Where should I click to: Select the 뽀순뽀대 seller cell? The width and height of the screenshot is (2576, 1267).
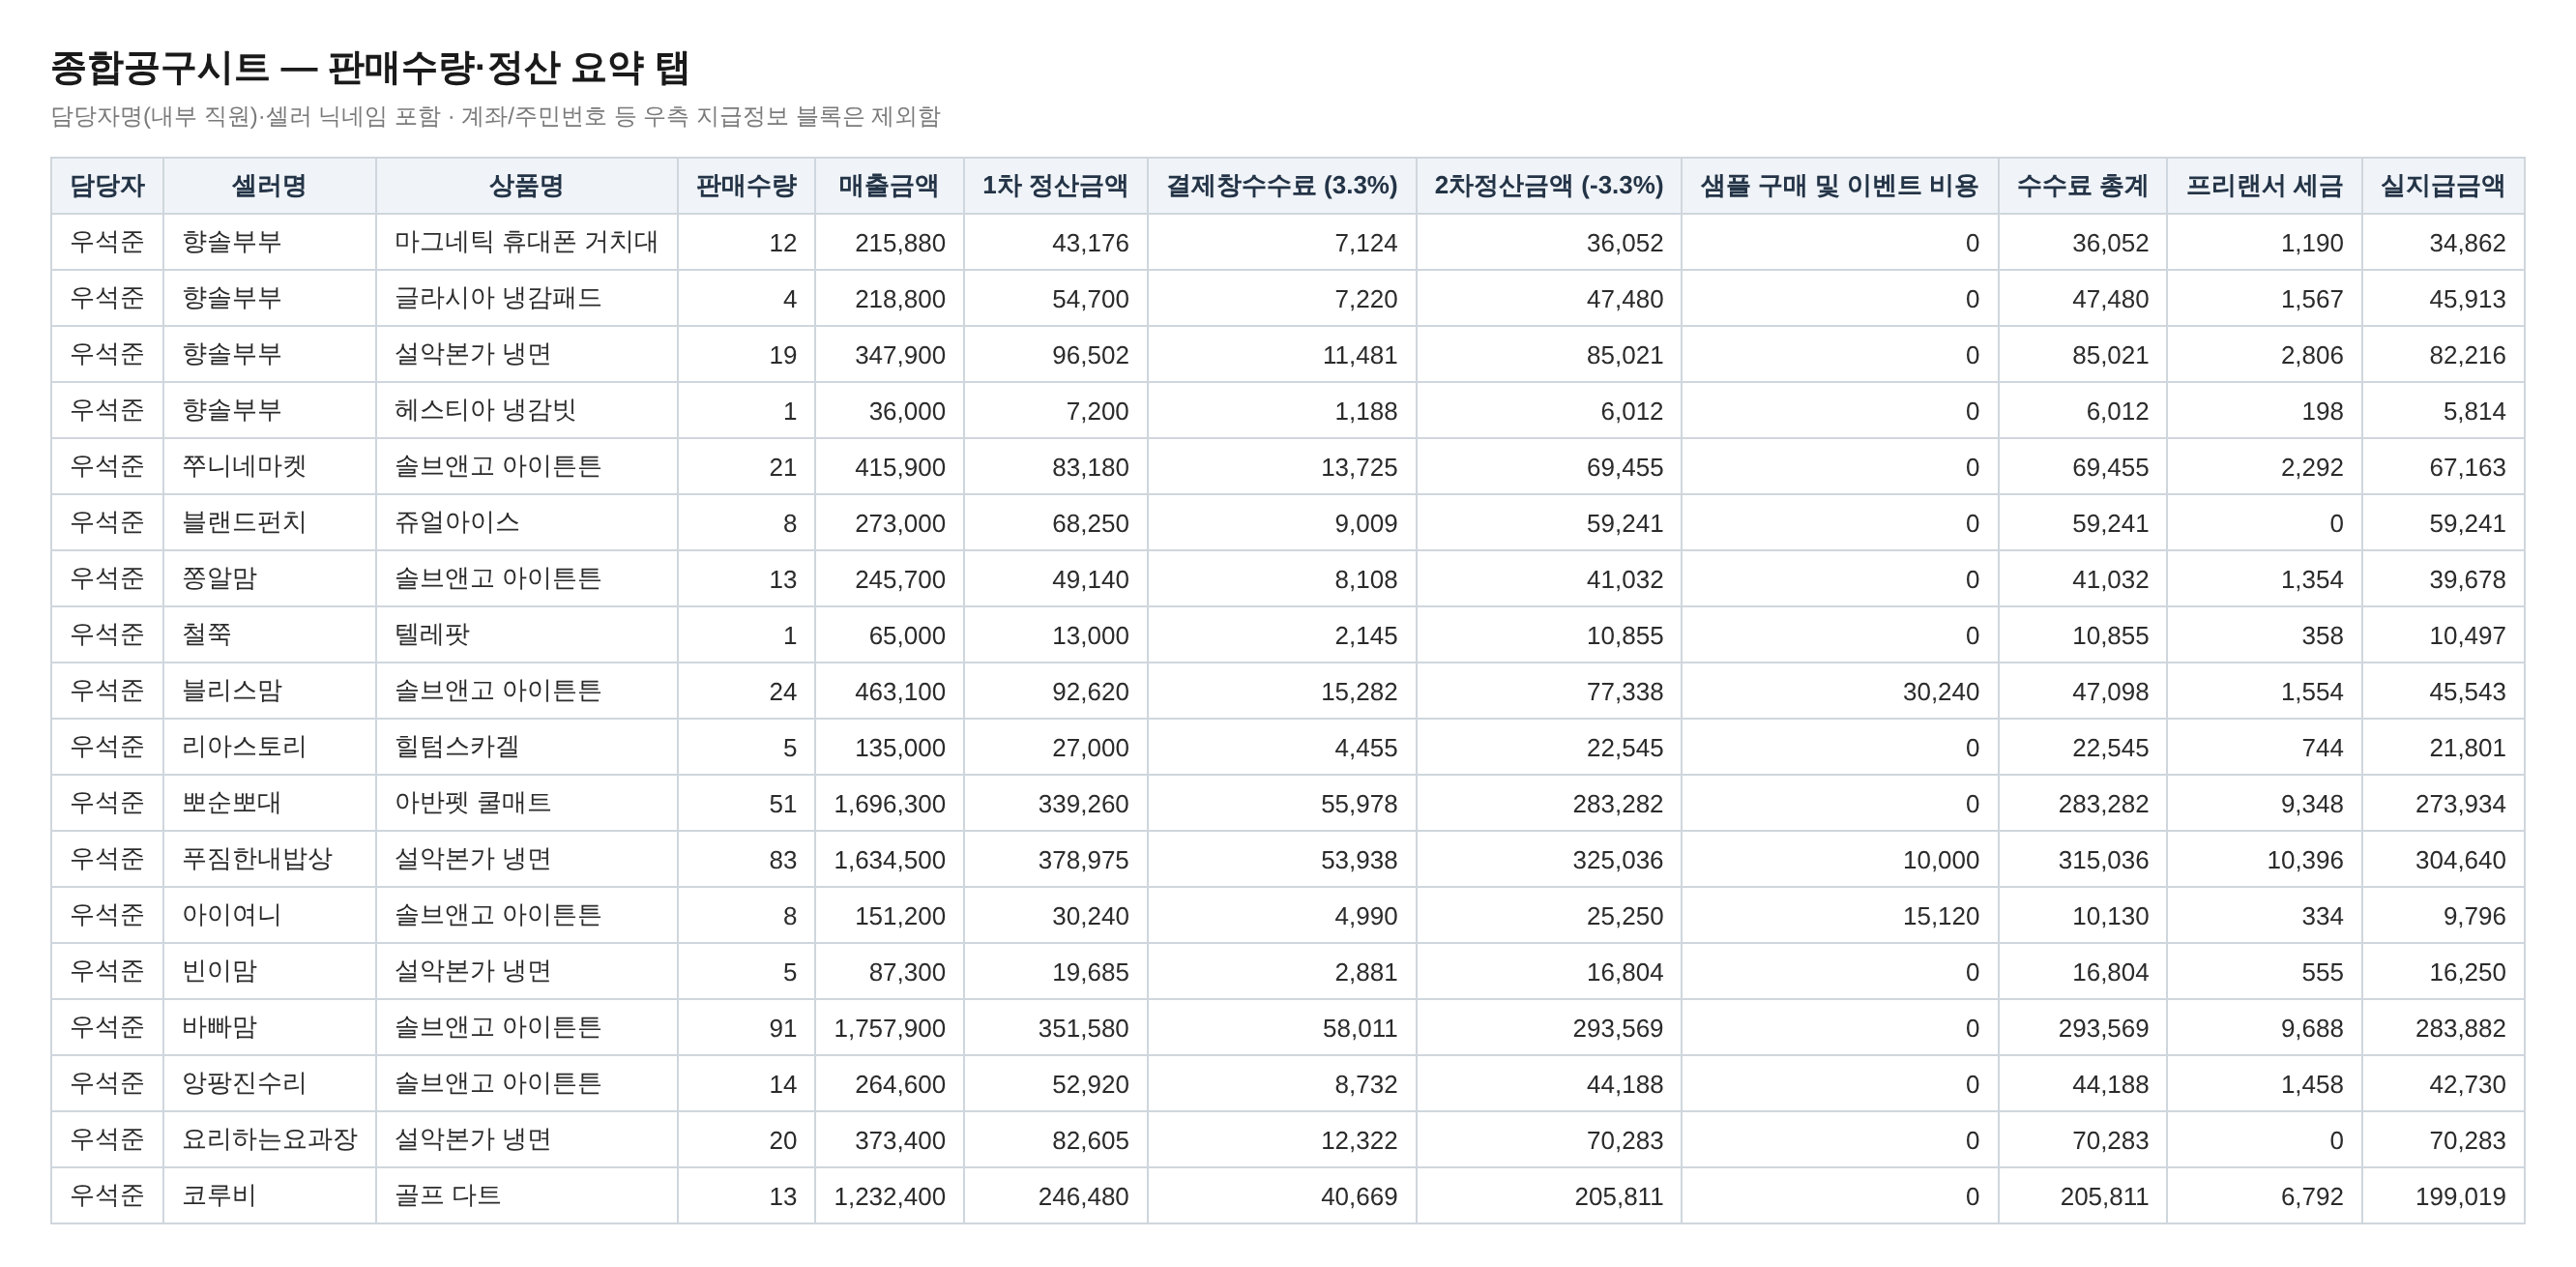(269, 802)
